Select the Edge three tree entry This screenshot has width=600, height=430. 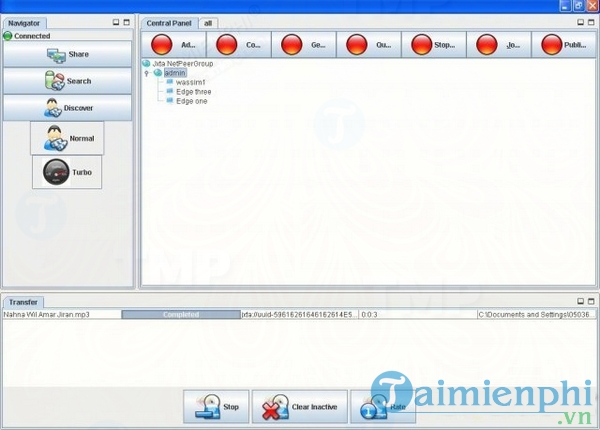[x=193, y=92]
